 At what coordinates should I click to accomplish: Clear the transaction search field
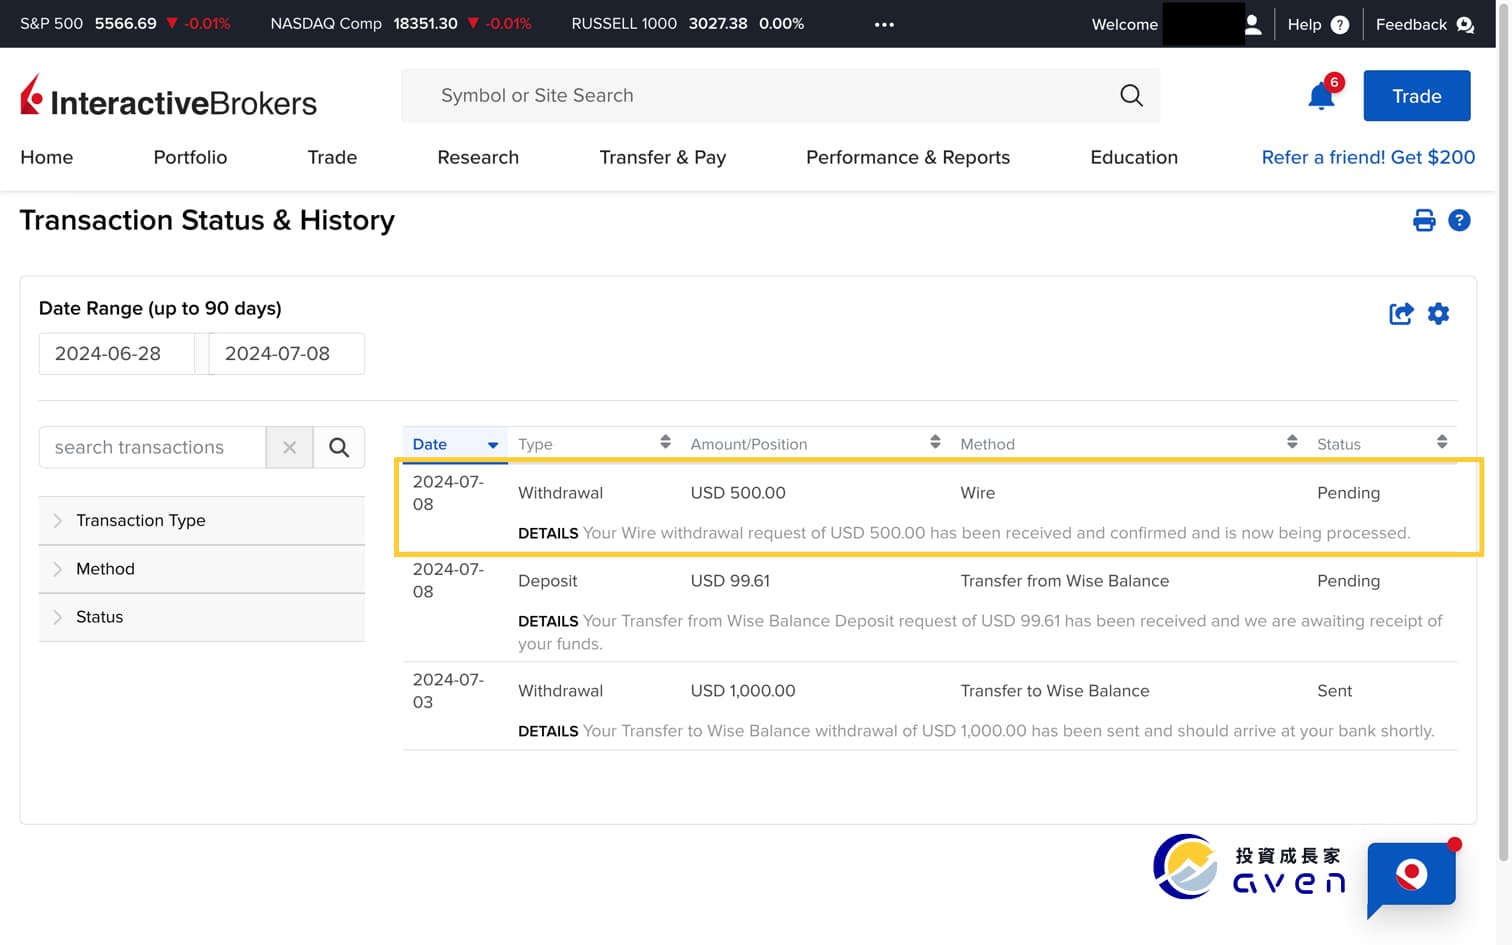290,447
